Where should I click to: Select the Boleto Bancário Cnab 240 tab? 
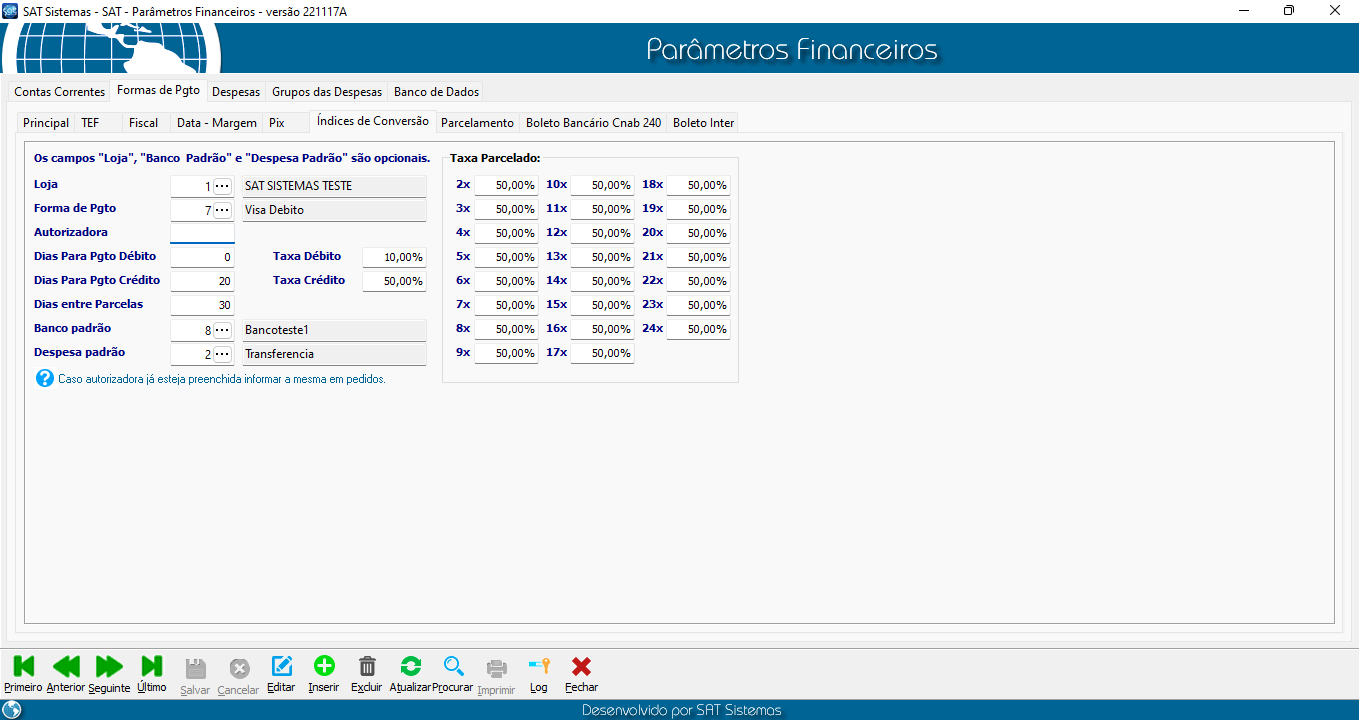(593, 123)
